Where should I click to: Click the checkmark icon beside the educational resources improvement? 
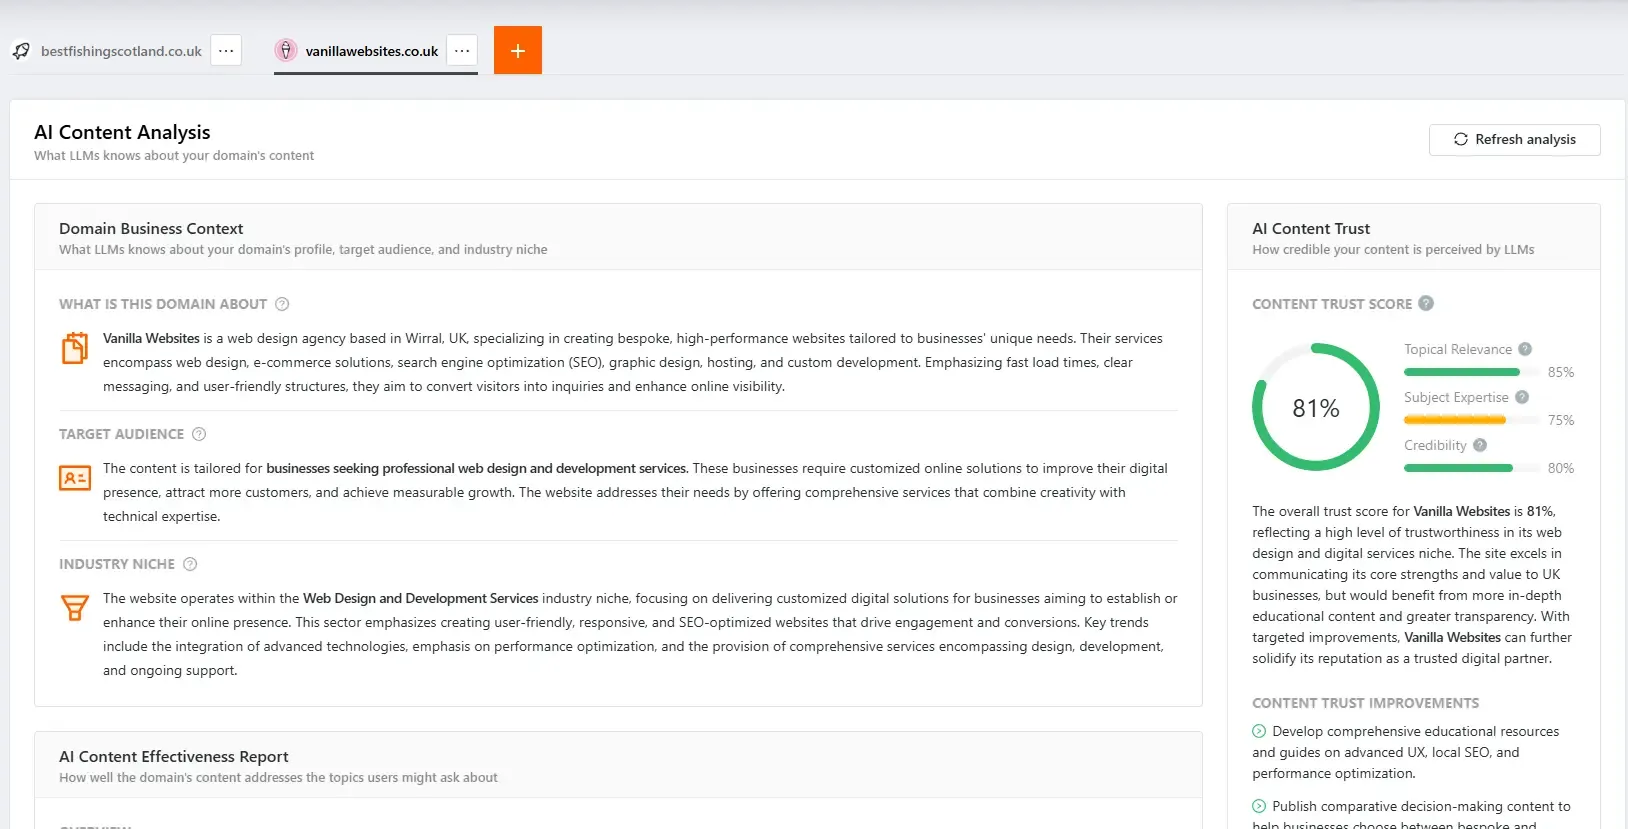(x=1259, y=731)
